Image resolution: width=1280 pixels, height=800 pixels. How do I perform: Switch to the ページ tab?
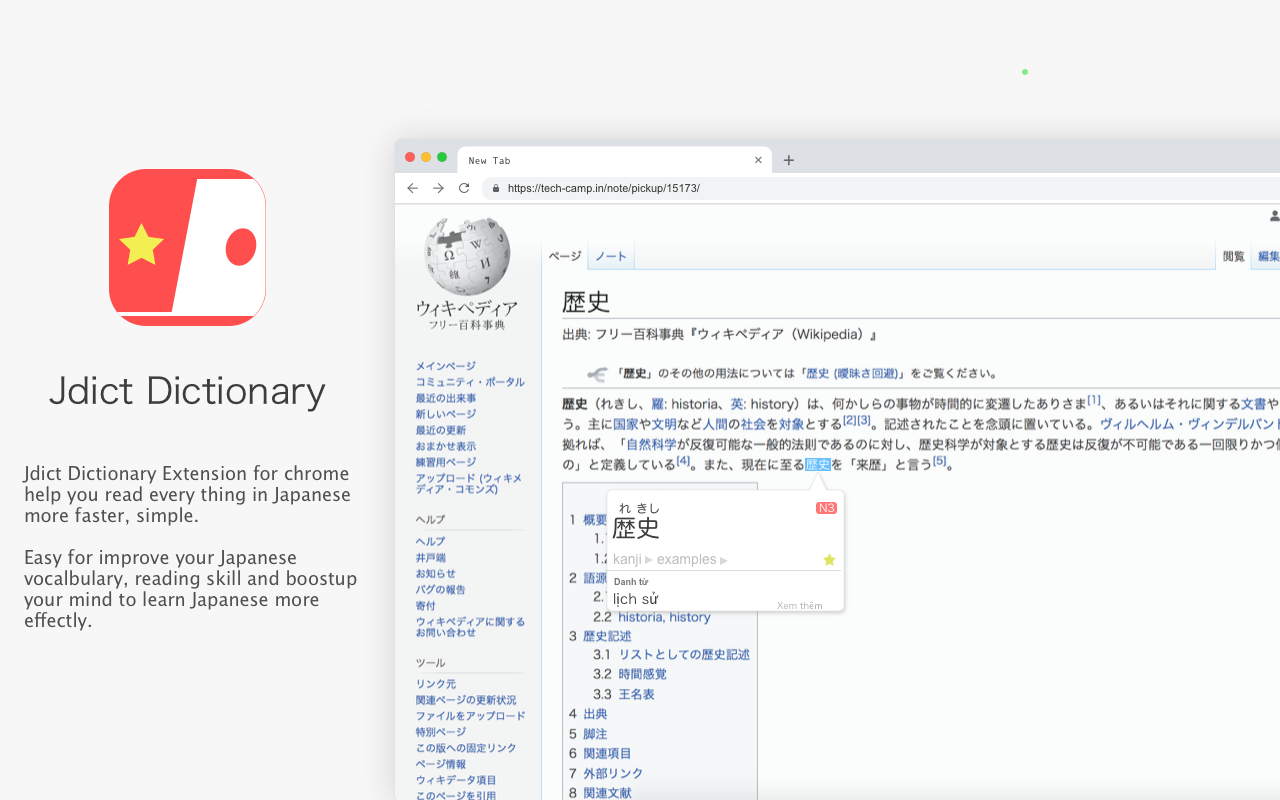click(x=565, y=256)
